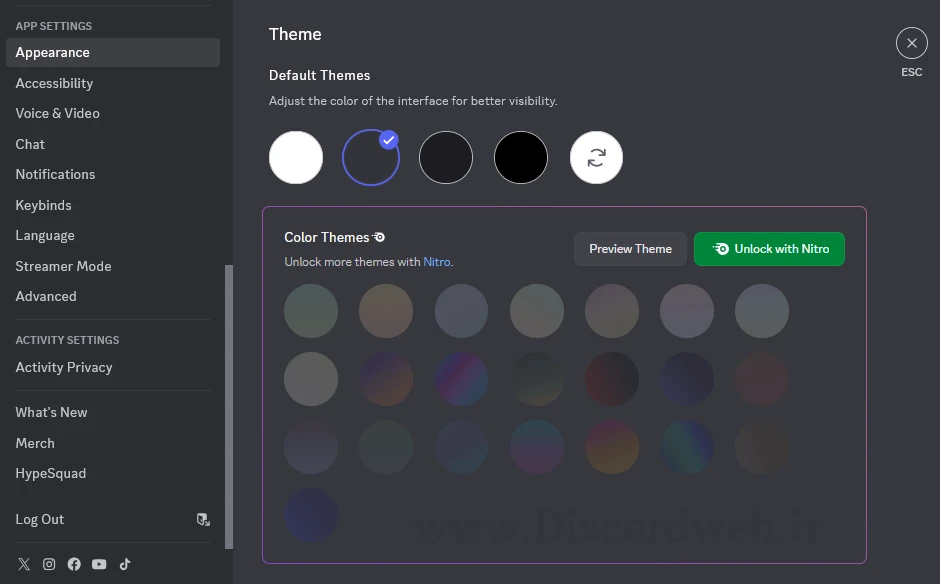Open the Instagram social icon
Viewport: 940px width, 584px height.
pos(49,564)
